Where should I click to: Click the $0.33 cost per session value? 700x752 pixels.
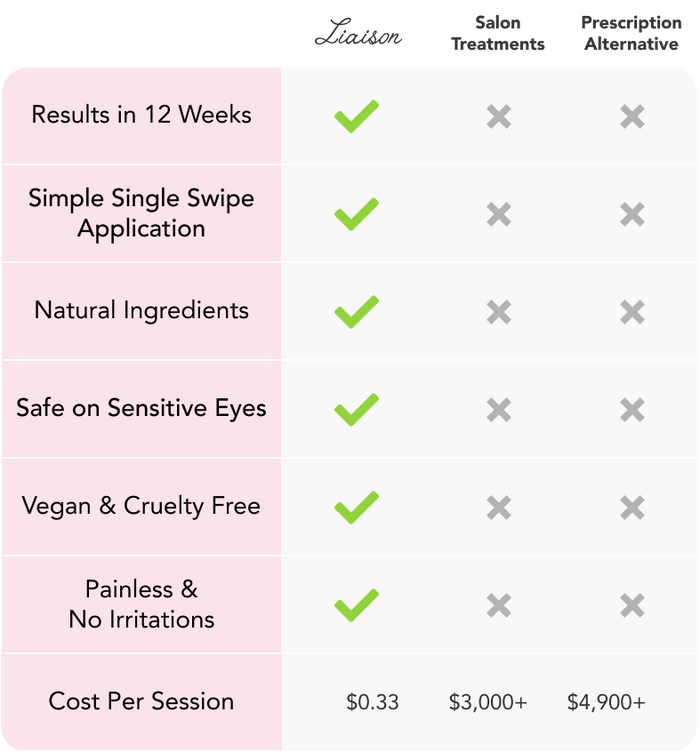[x=372, y=702]
